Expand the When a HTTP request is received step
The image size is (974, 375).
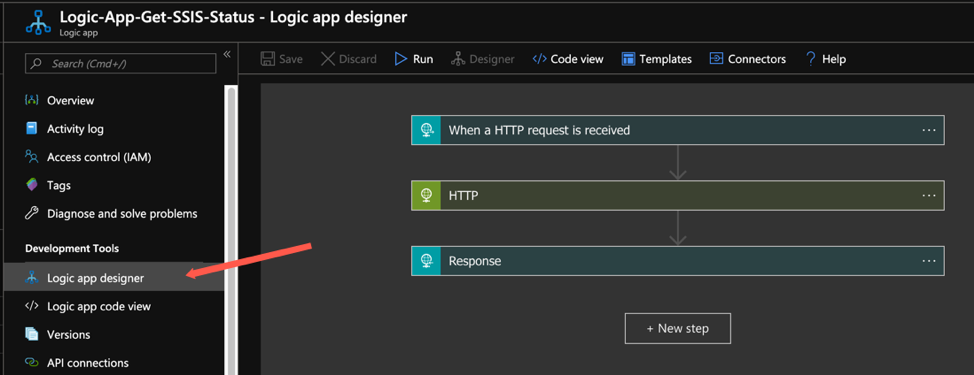[x=678, y=130]
